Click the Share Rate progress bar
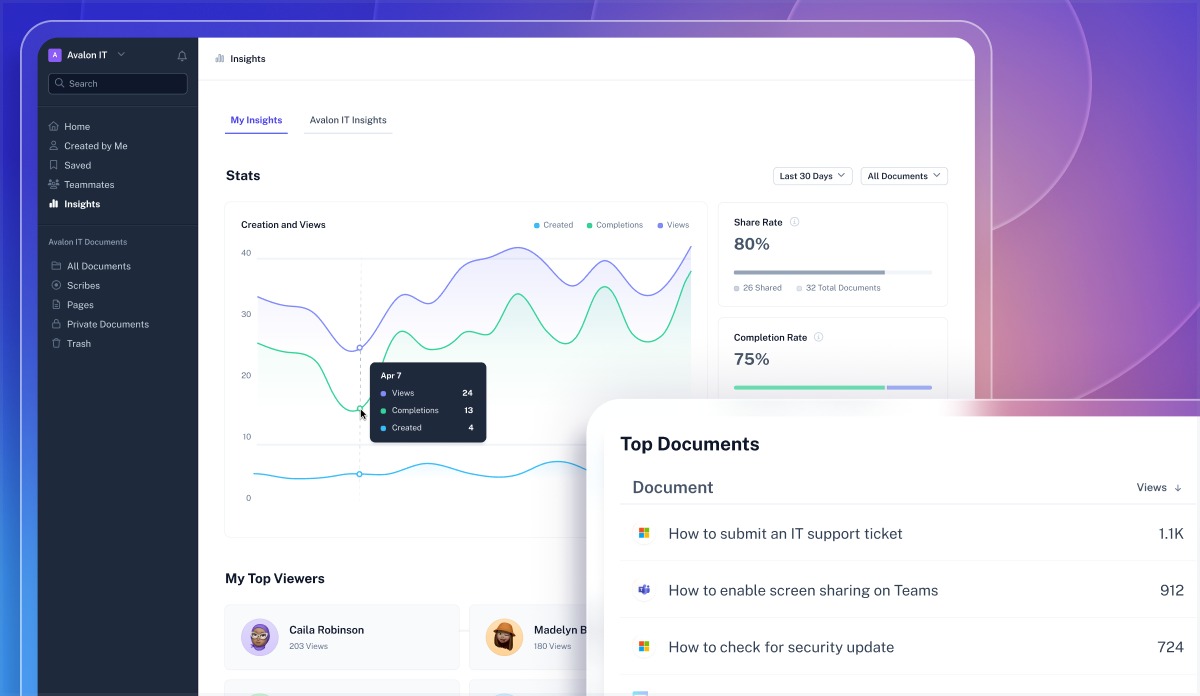Viewport: 1200px width, 696px height. pyautogui.click(x=833, y=272)
